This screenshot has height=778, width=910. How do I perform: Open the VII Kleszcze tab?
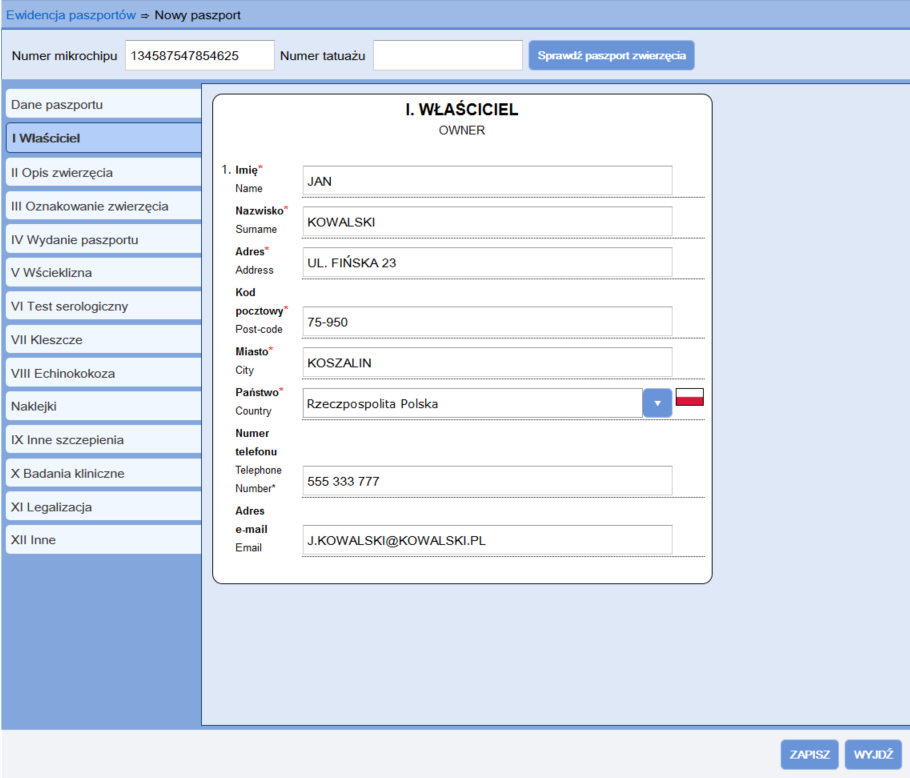coord(104,340)
